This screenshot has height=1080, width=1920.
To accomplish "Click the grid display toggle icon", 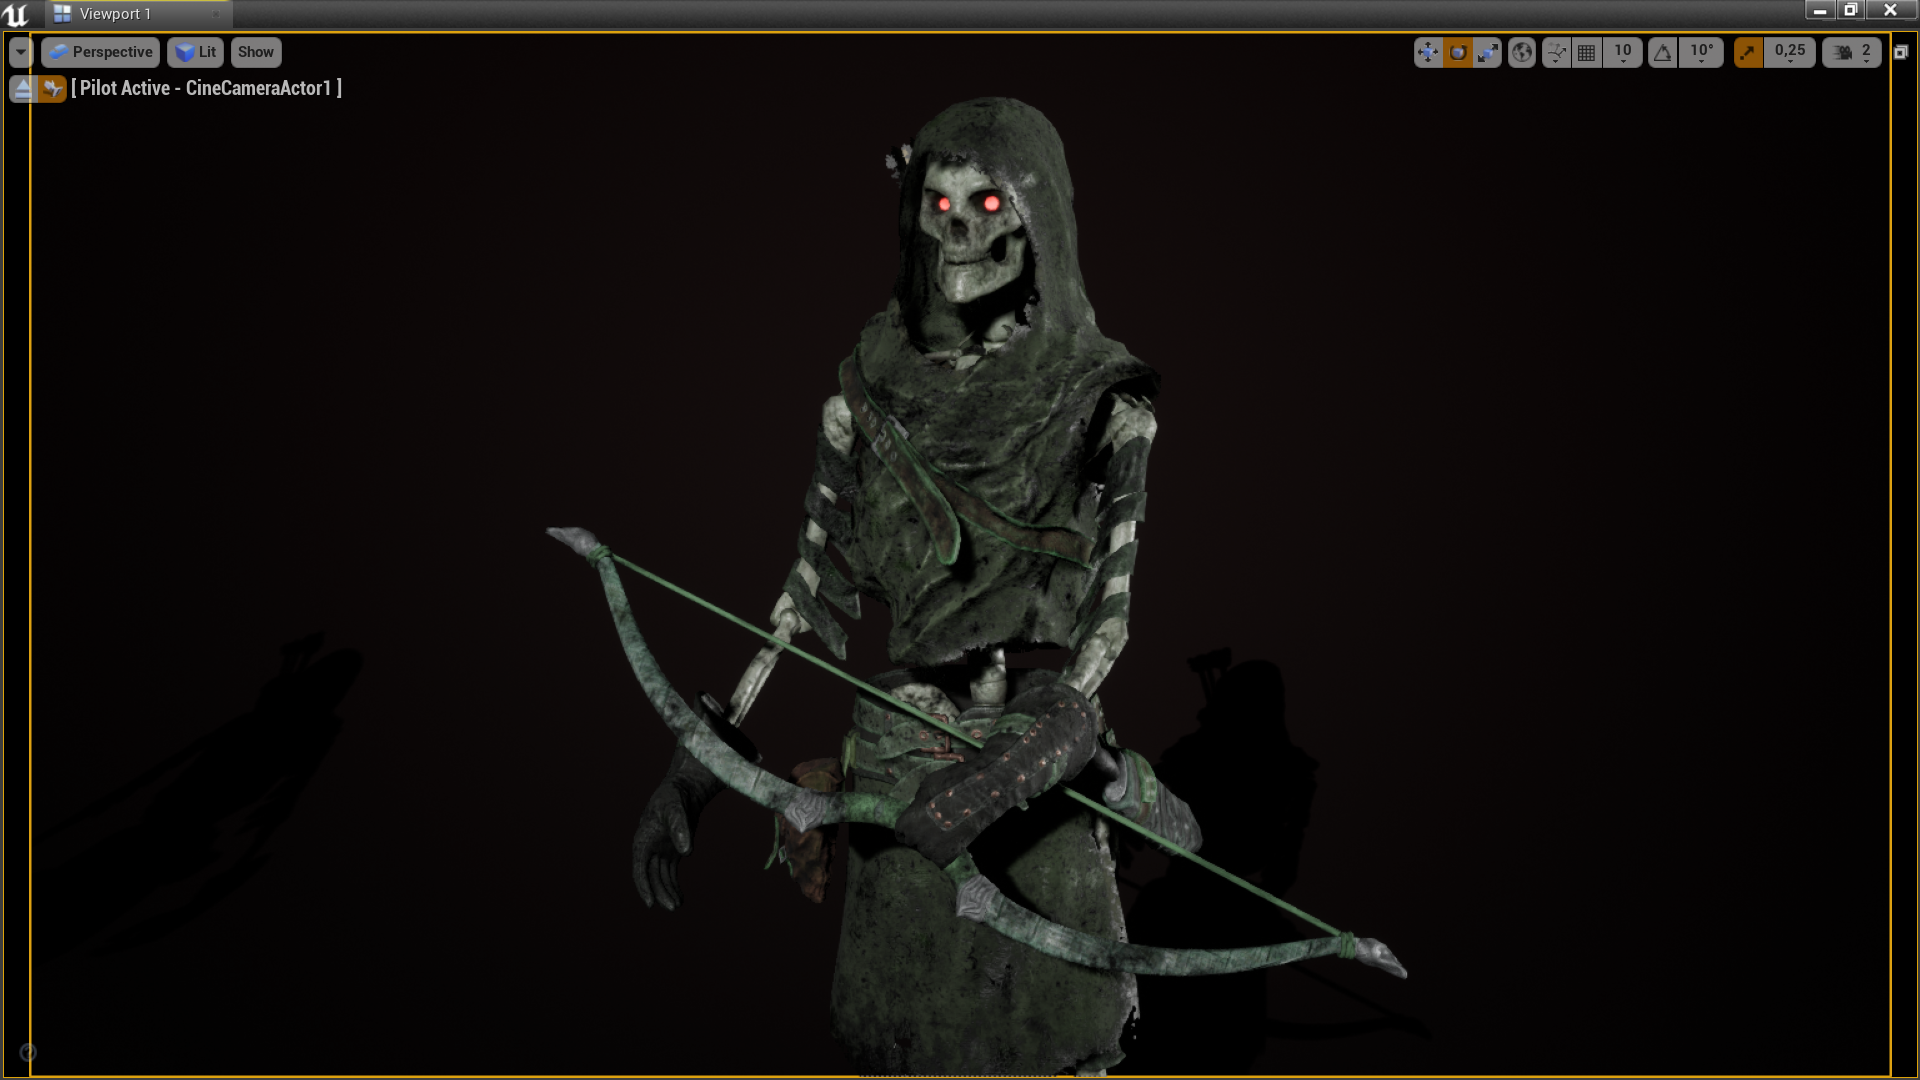I will (x=1584, y=51).
